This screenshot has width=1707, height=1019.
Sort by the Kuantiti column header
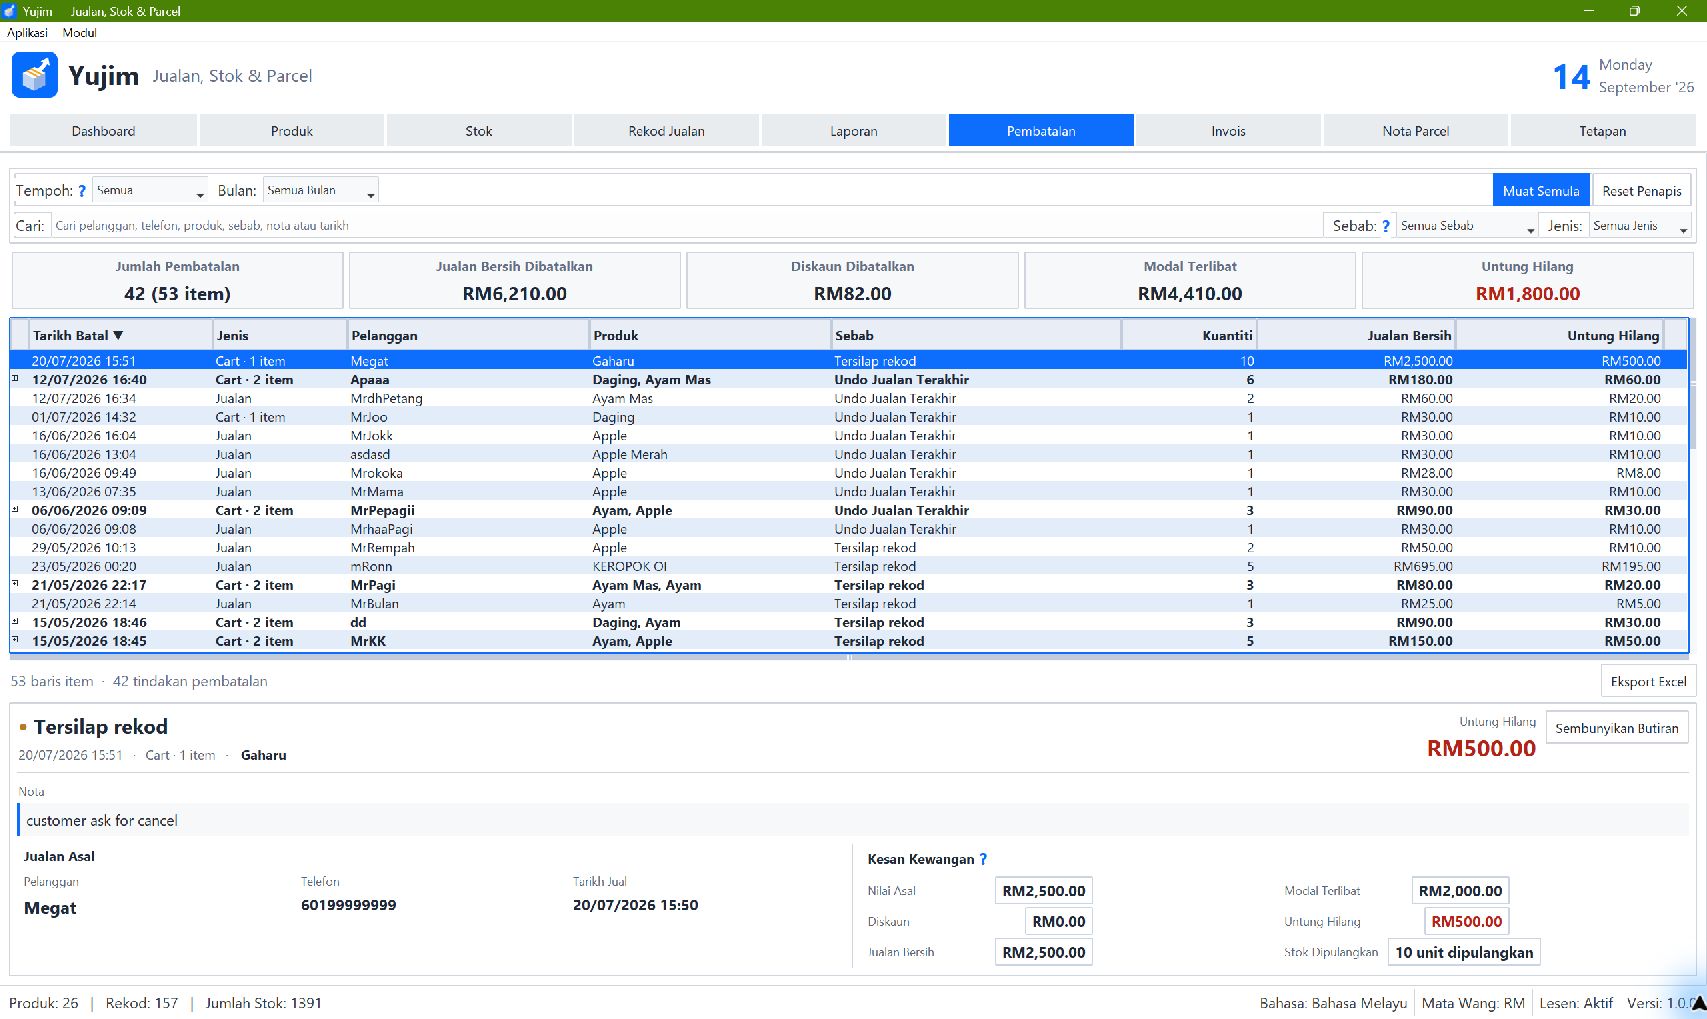tap(1189, 335)
